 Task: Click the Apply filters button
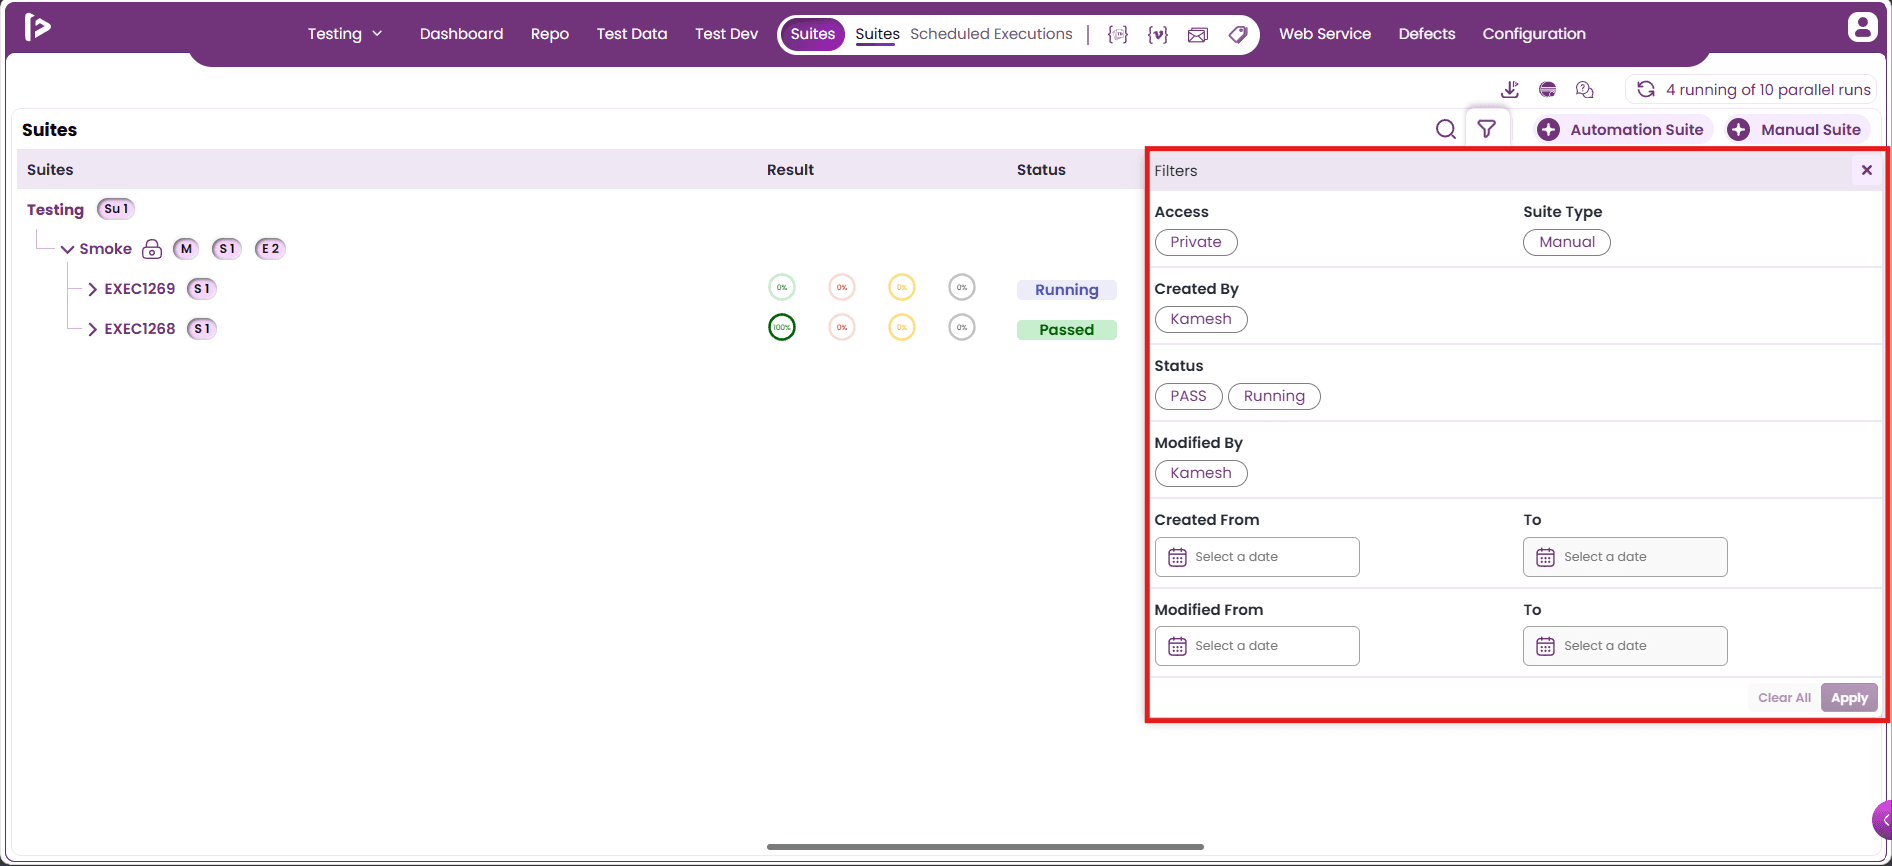click(1849, 698)
